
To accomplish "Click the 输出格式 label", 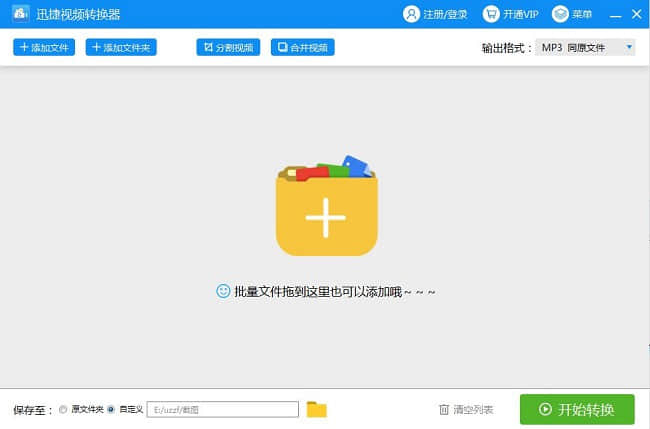I will pos(507,48).
